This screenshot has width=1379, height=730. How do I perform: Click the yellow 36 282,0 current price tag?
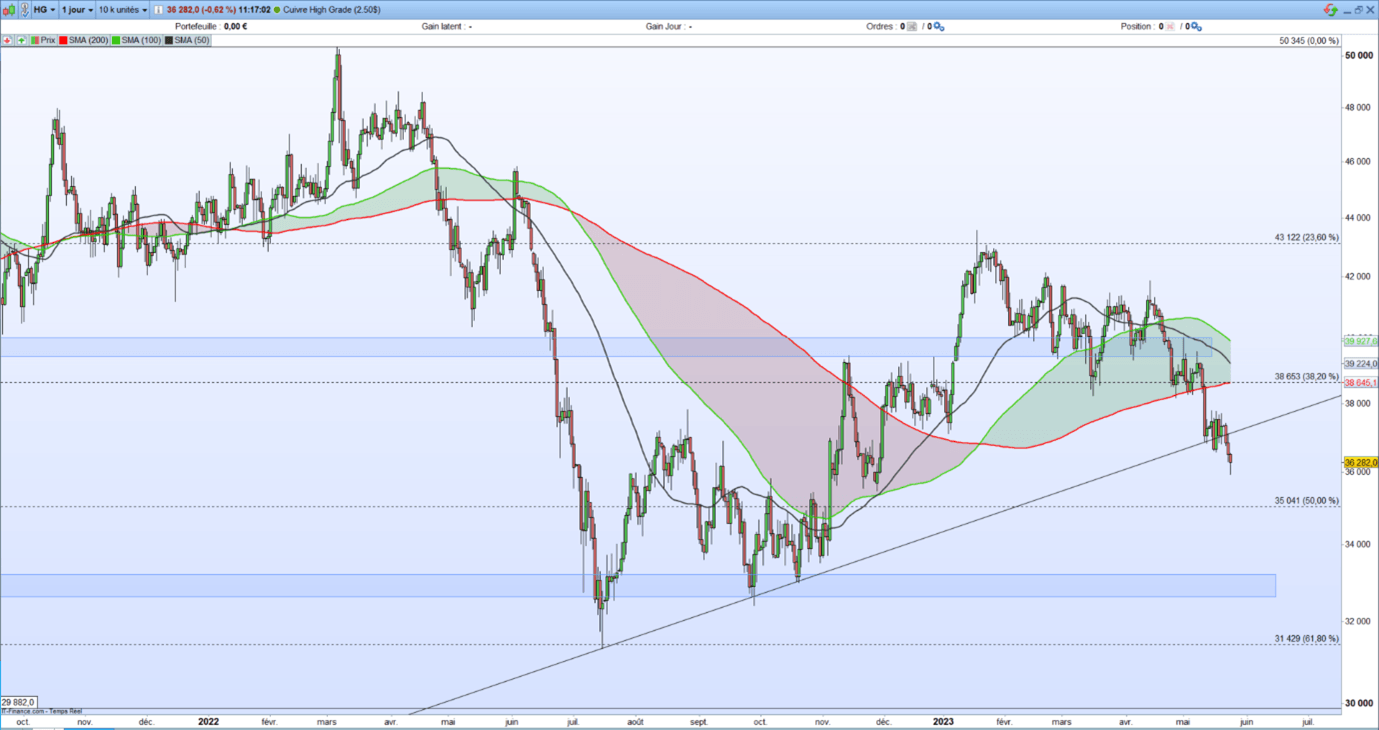1361,463
